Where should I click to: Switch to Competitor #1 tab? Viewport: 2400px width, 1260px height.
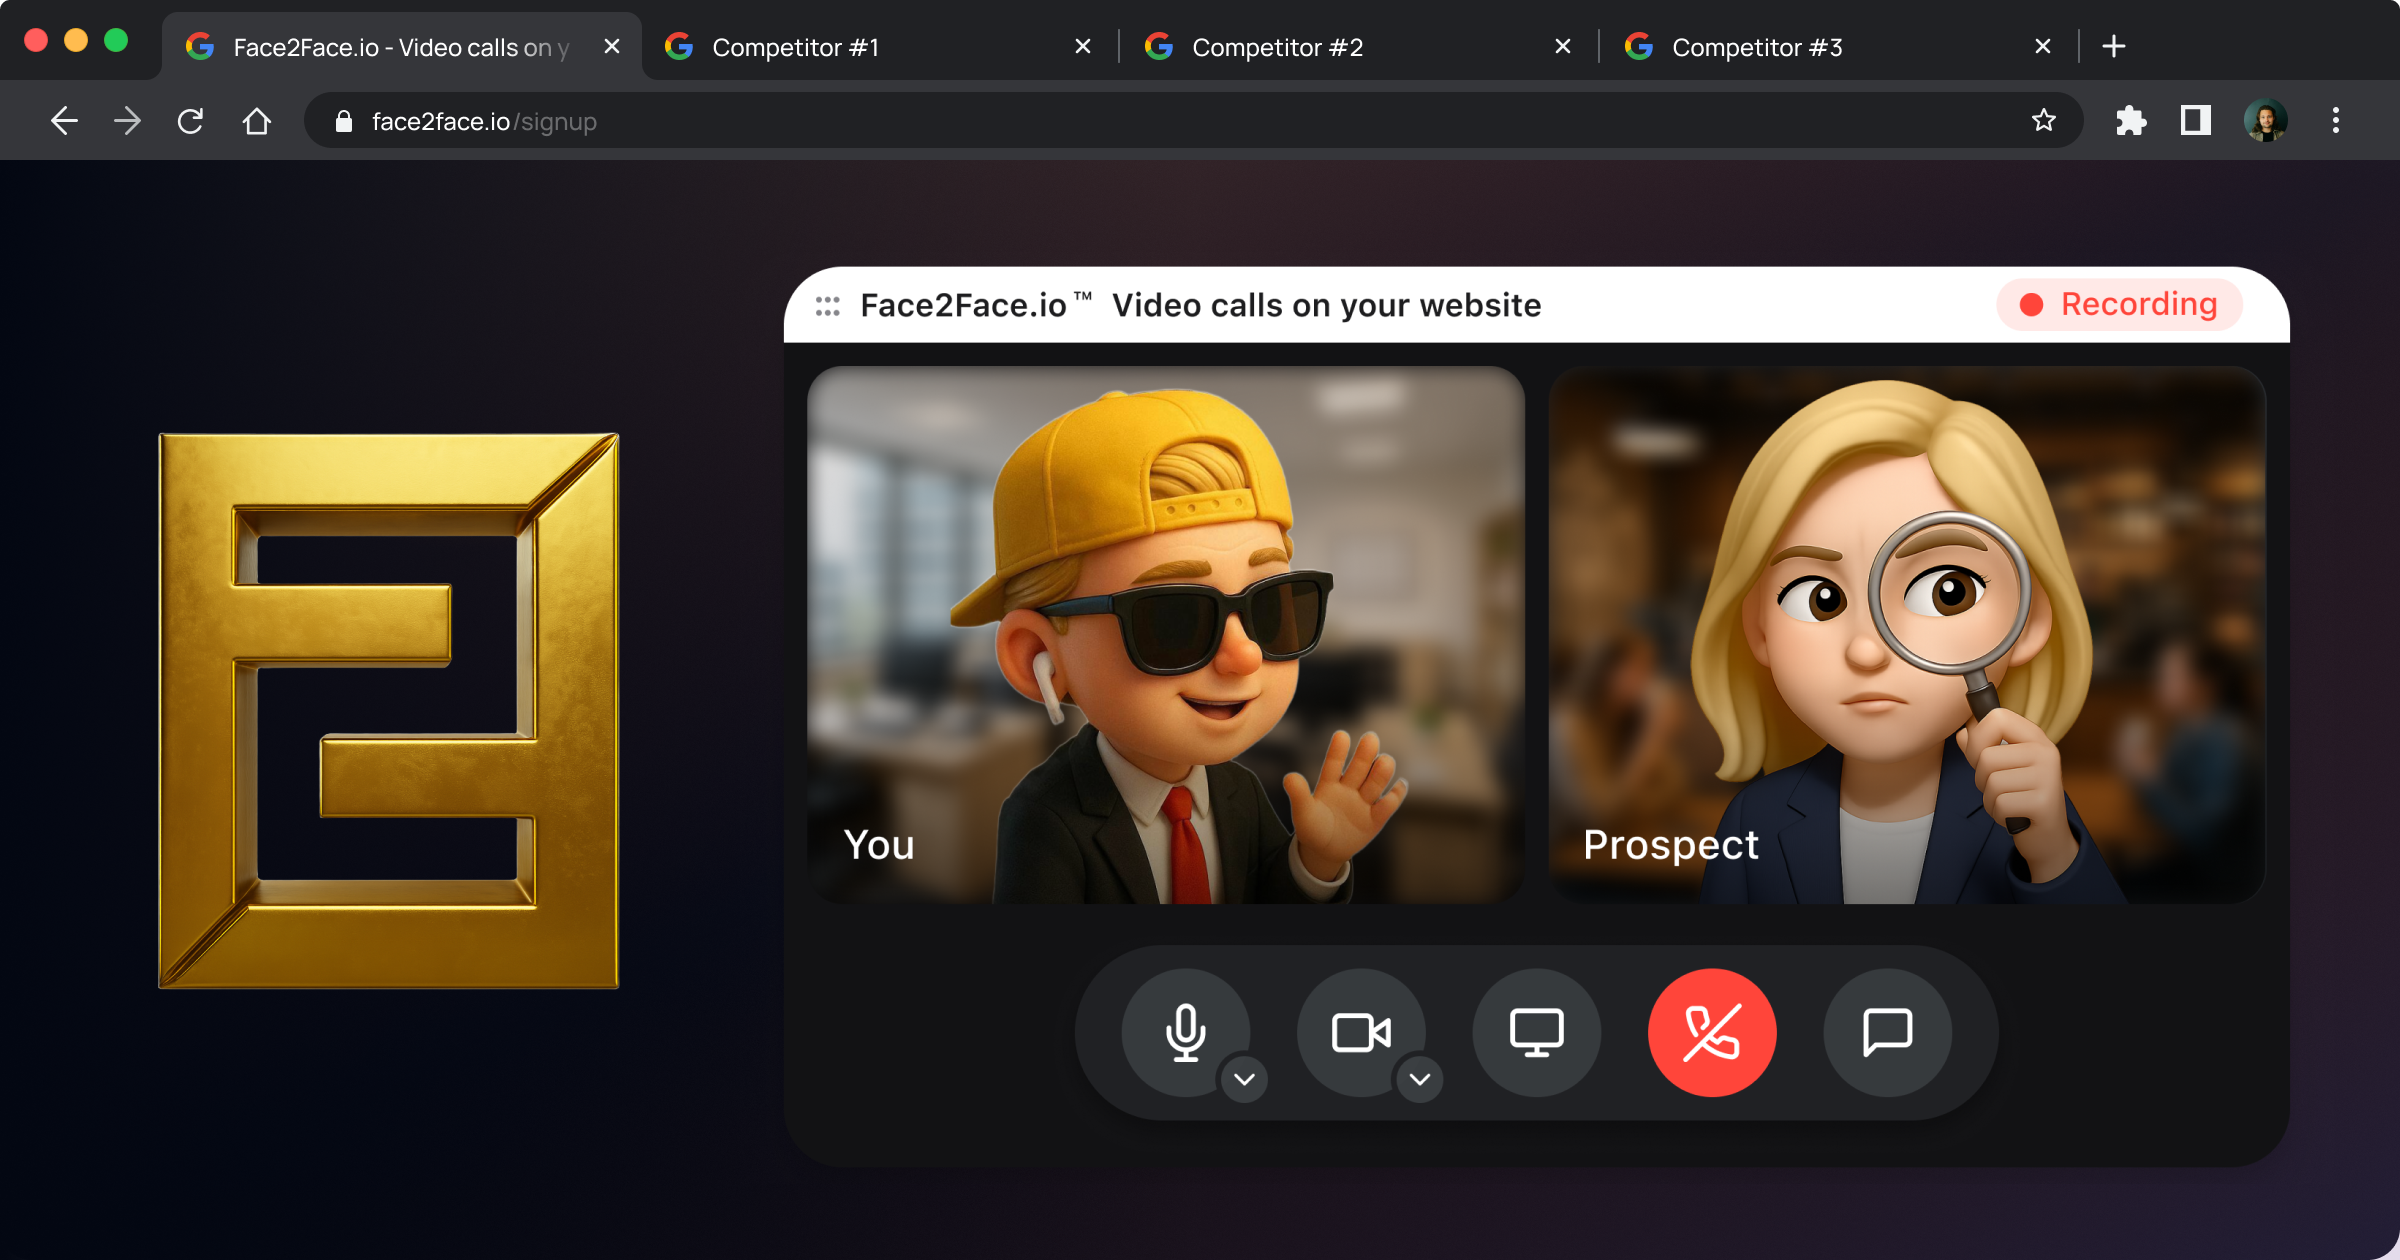(795, 47)
